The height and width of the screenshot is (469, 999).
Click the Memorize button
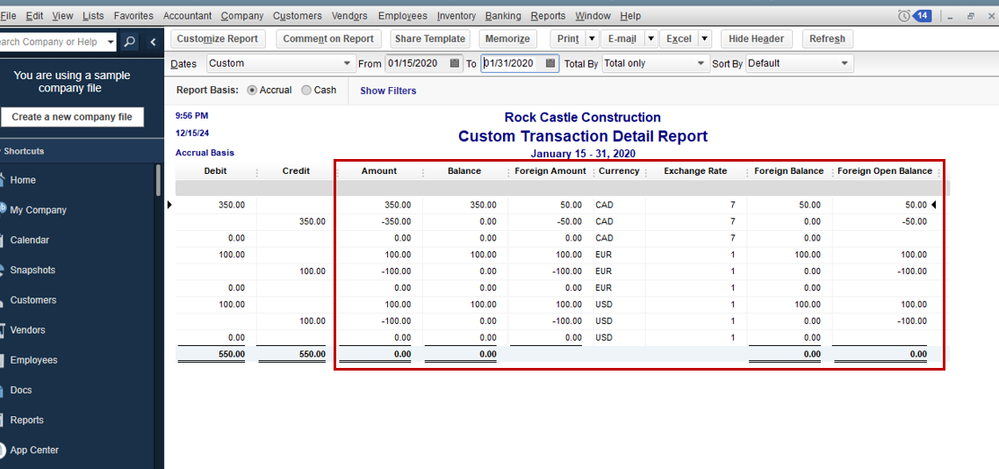point(508,39)
